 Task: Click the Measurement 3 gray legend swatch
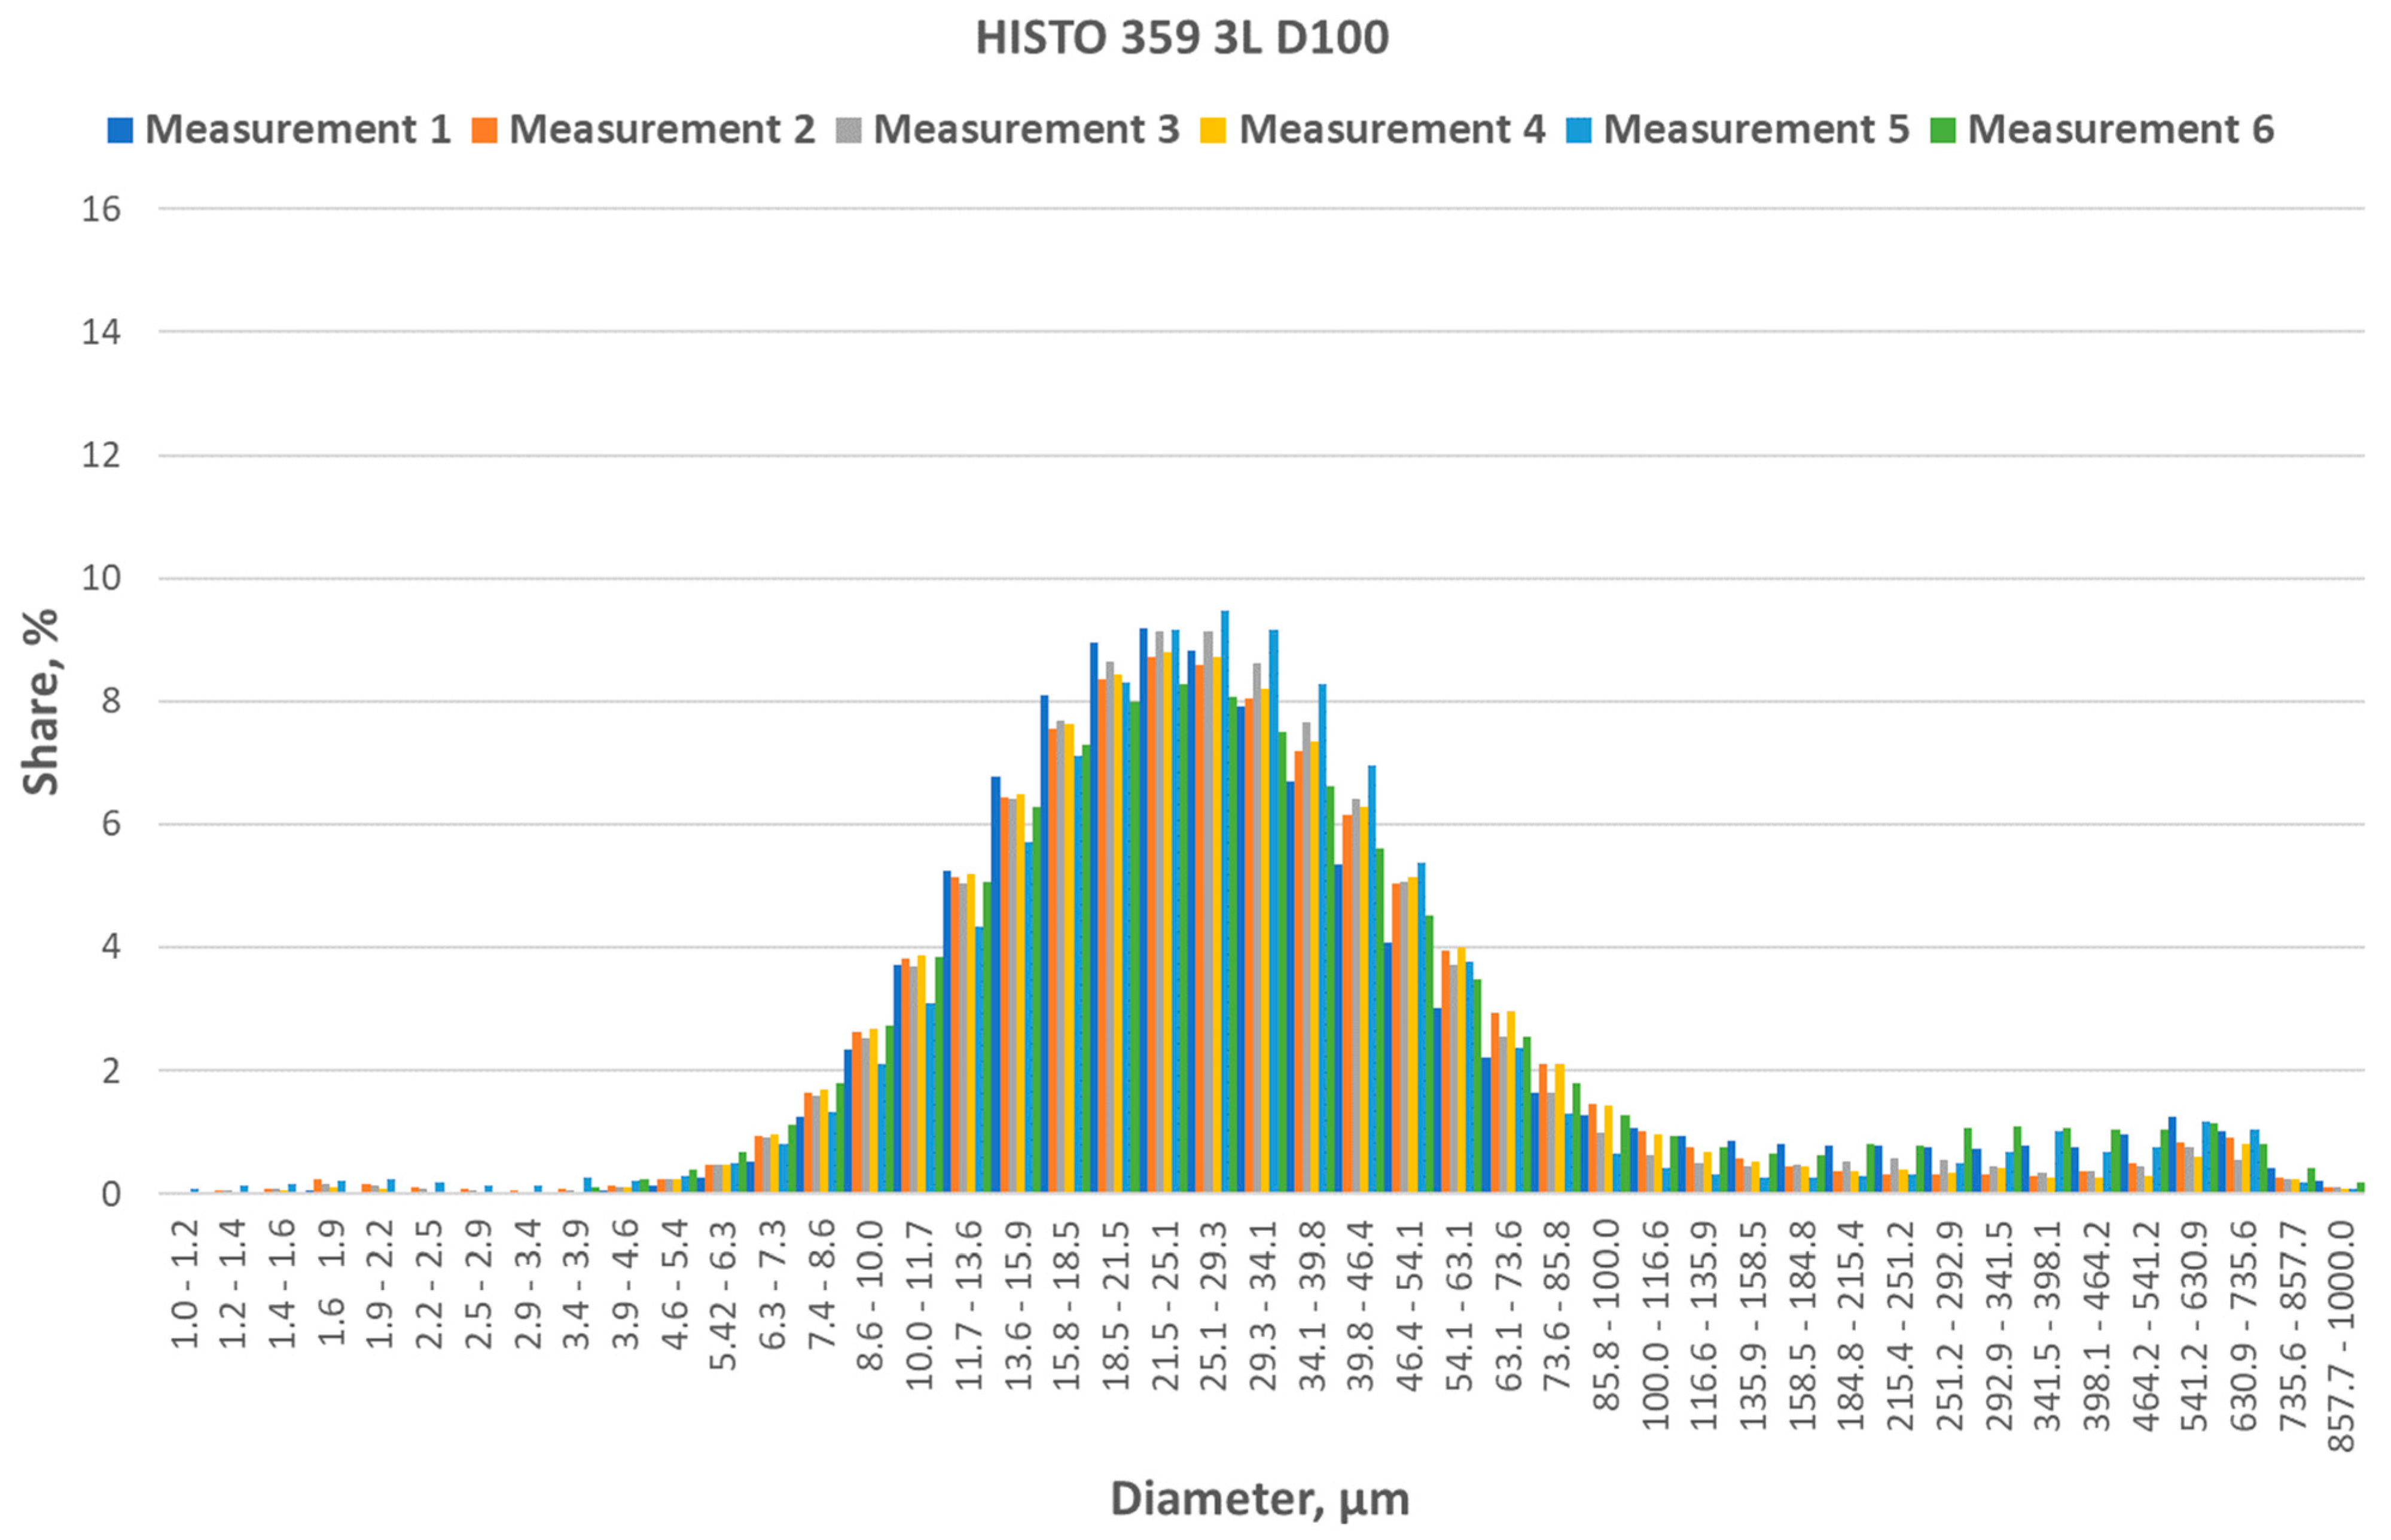tap(849, 130)
